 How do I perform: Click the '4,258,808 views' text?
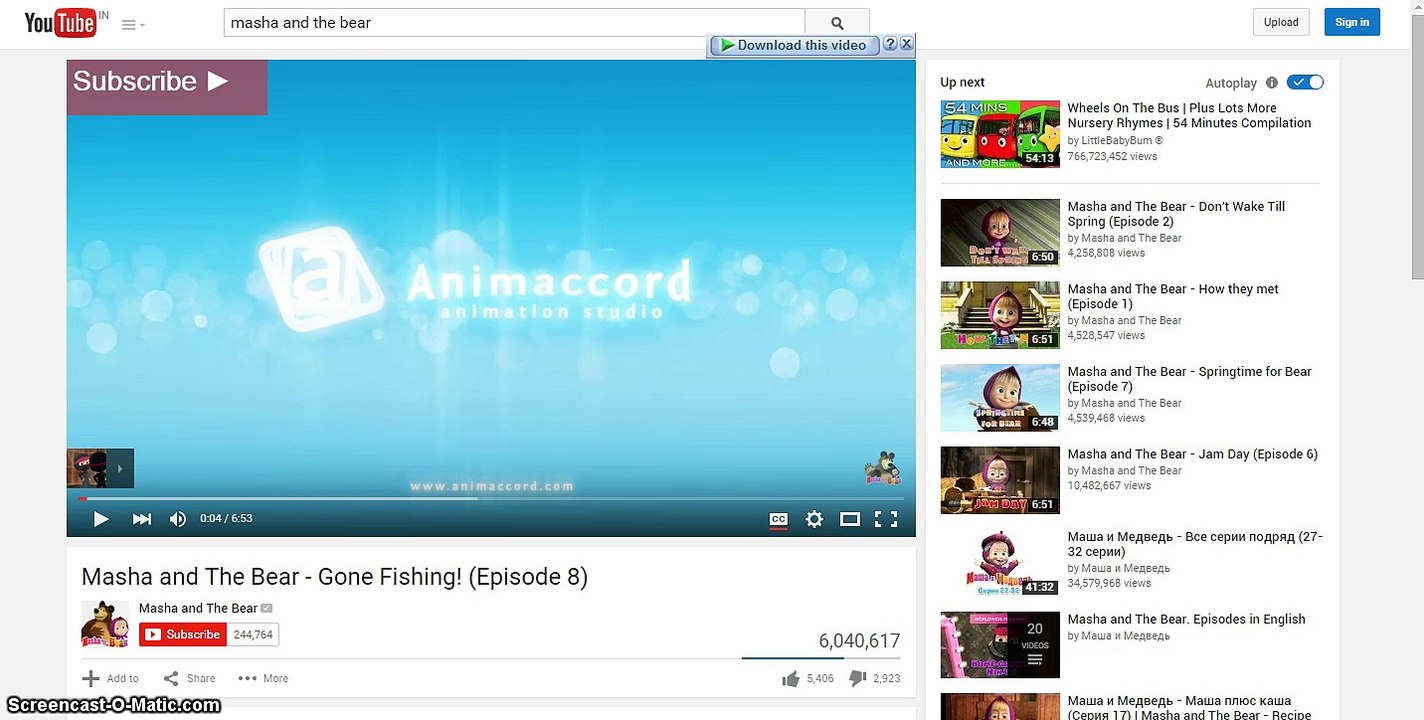tap(1106, 253)
